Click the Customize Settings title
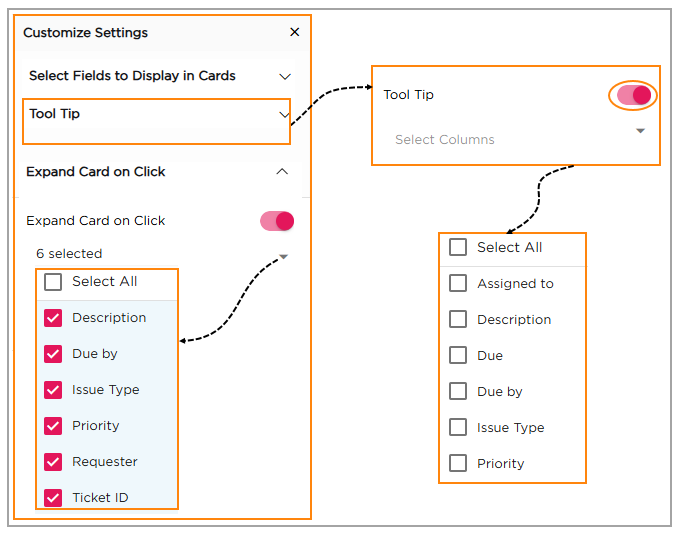This screenshot has height=533, width=679. (85, 33)
